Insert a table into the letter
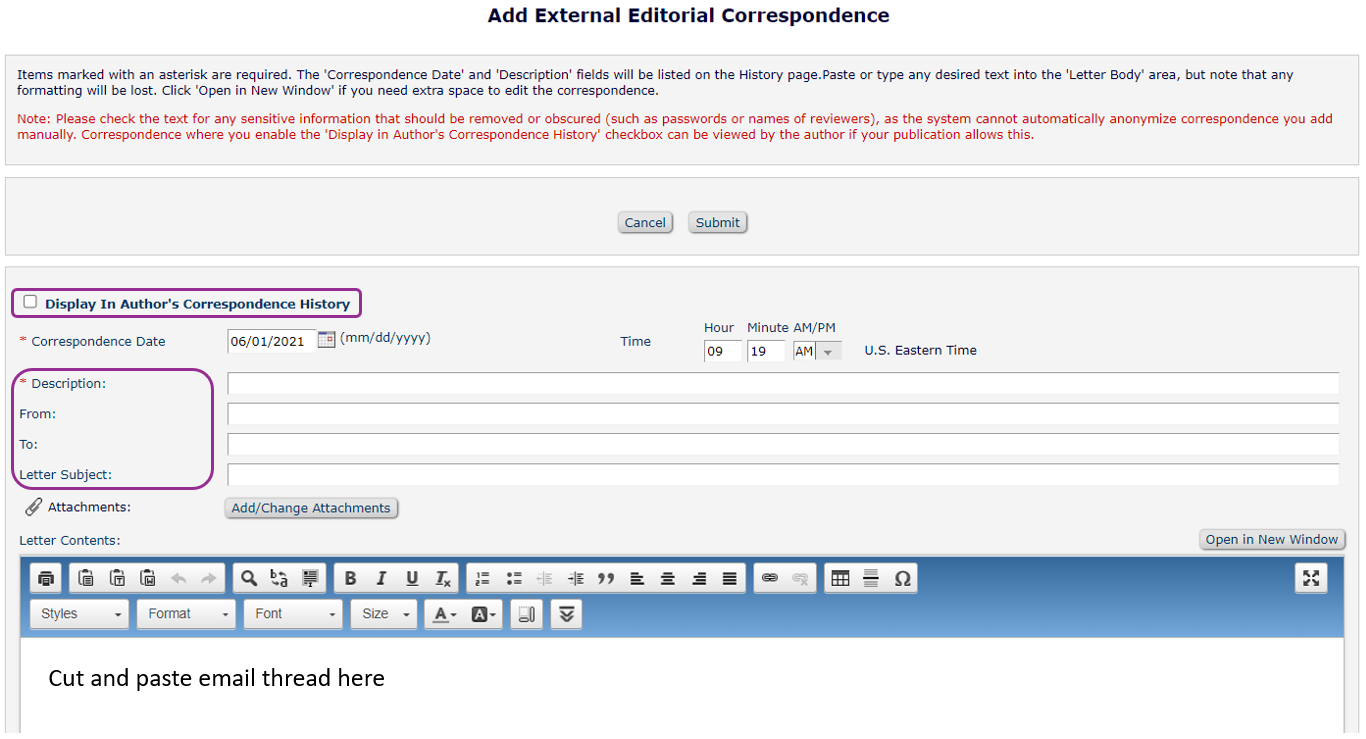 [x=840, y=579]
